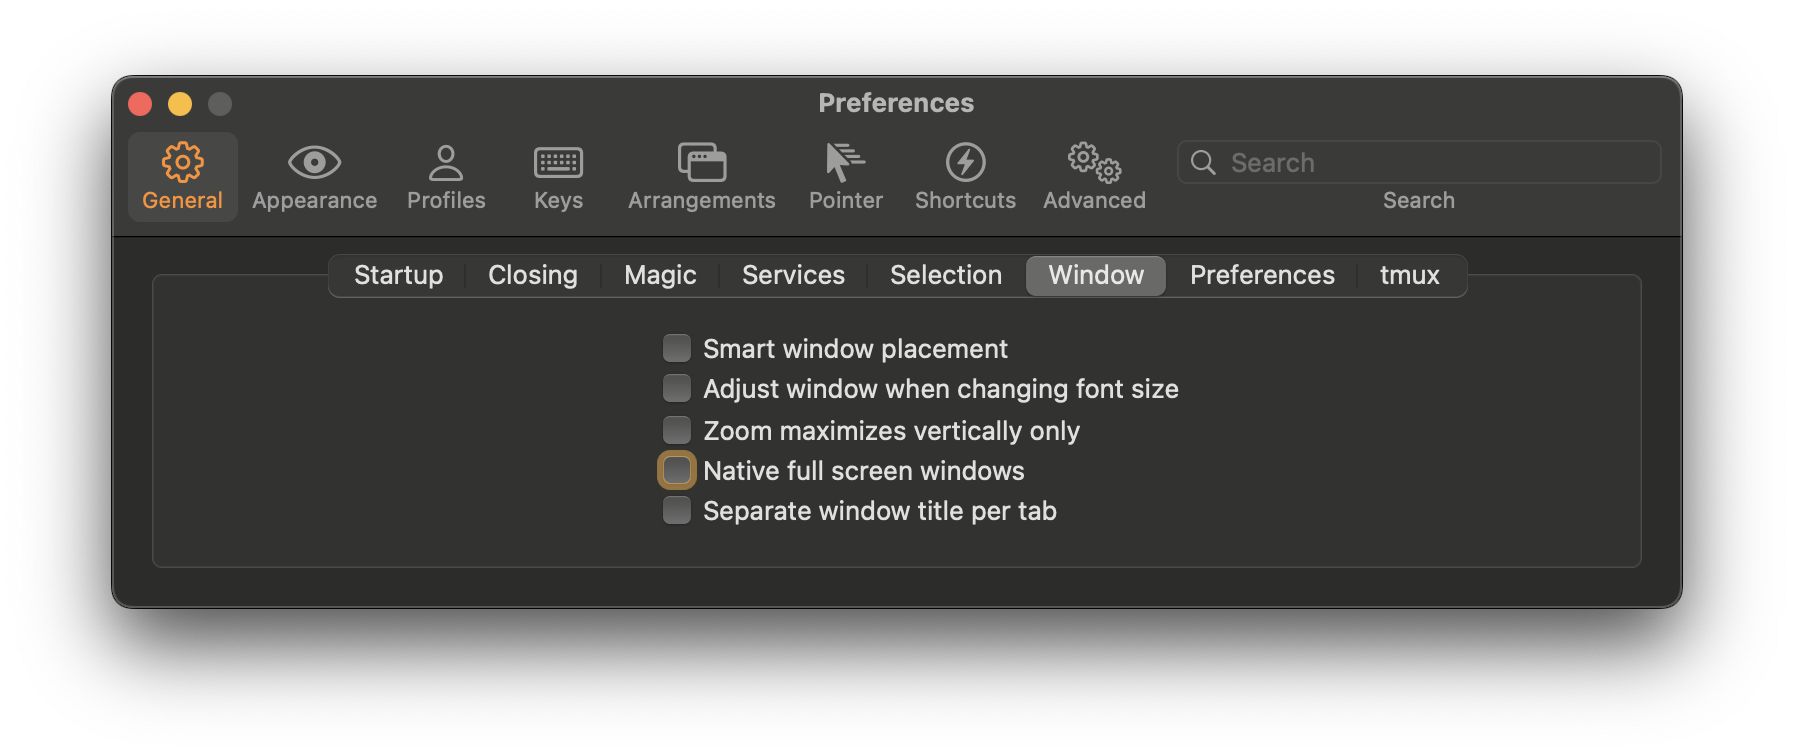Enable Zoom maximizes vertically only
Image resolution: width=1794 pixels, height=756 pixels.
(676, 429)
